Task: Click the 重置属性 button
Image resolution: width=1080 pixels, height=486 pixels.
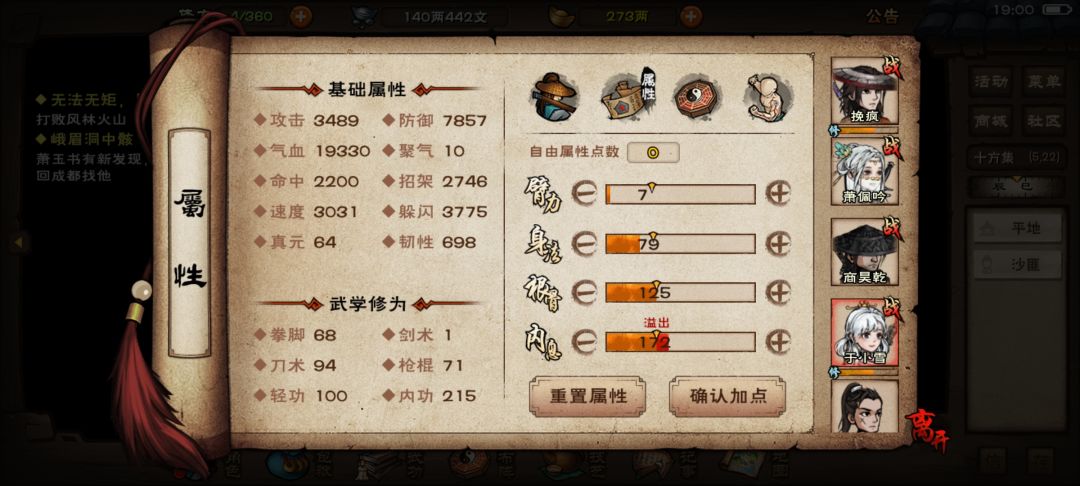Action: [588, 397]
